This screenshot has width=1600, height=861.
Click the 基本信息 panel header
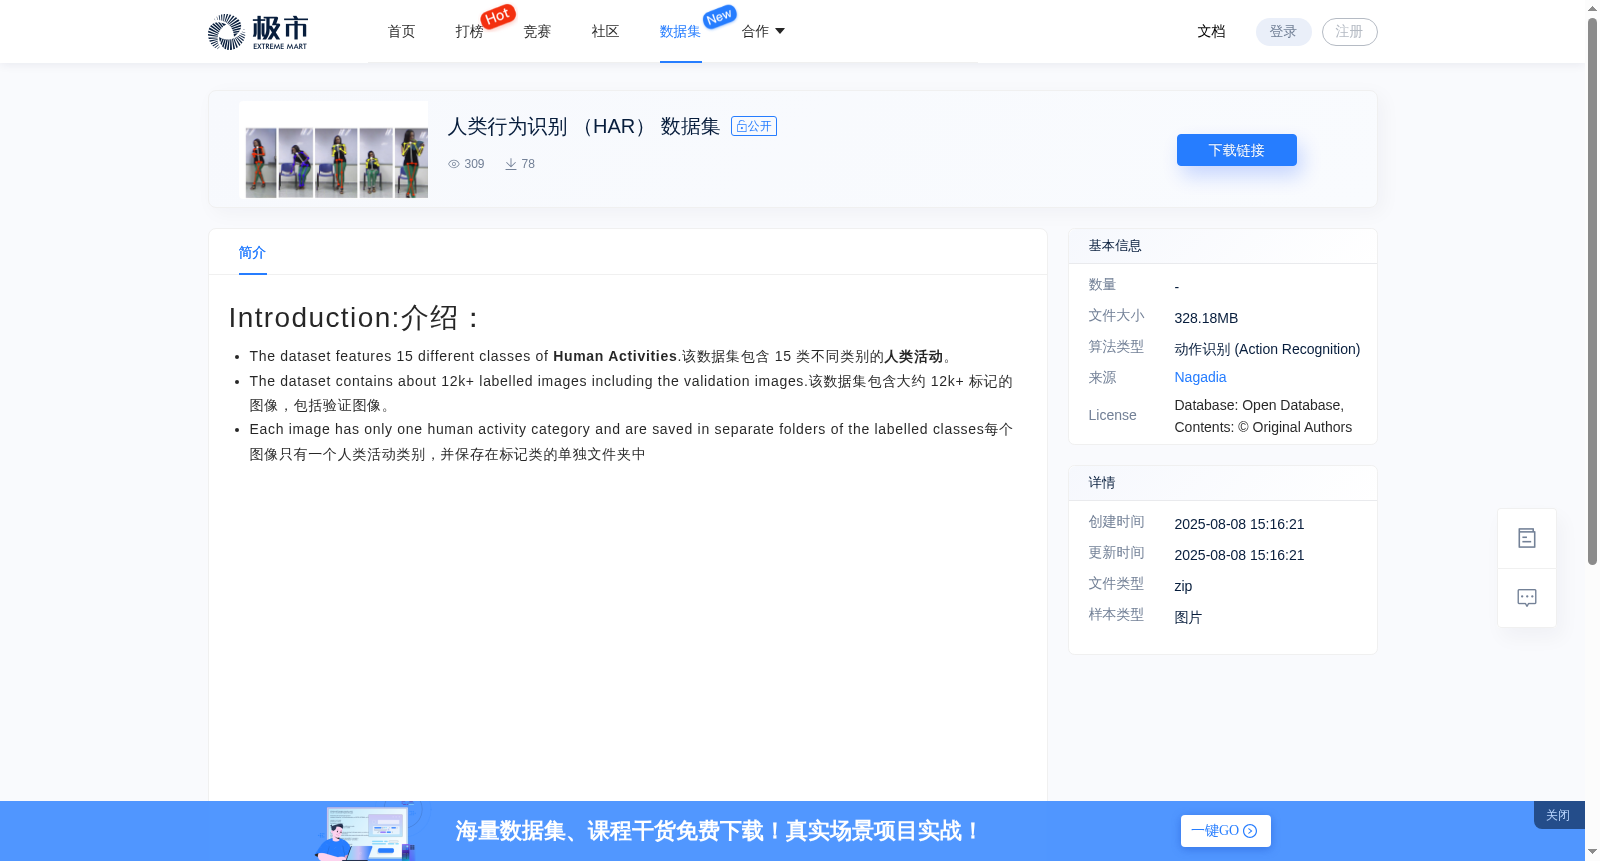click(1222, 246)
